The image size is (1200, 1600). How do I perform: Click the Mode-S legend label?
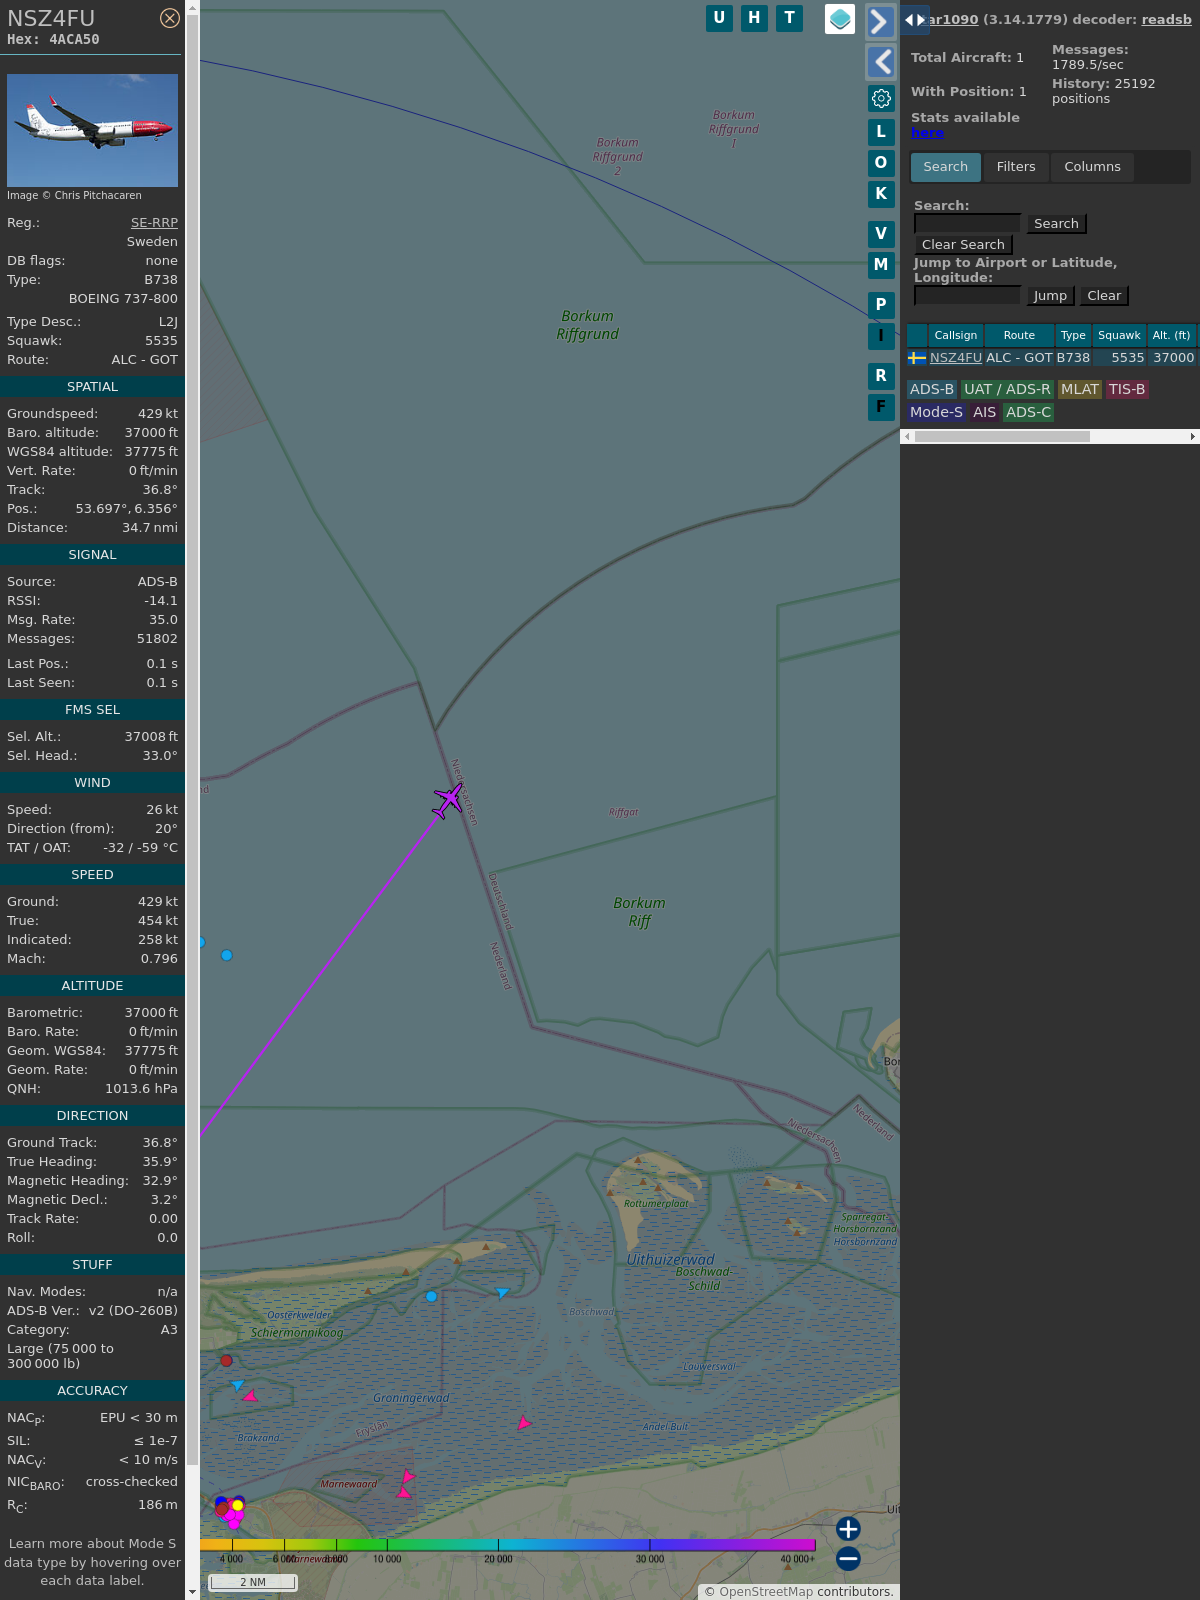point(936,412)
